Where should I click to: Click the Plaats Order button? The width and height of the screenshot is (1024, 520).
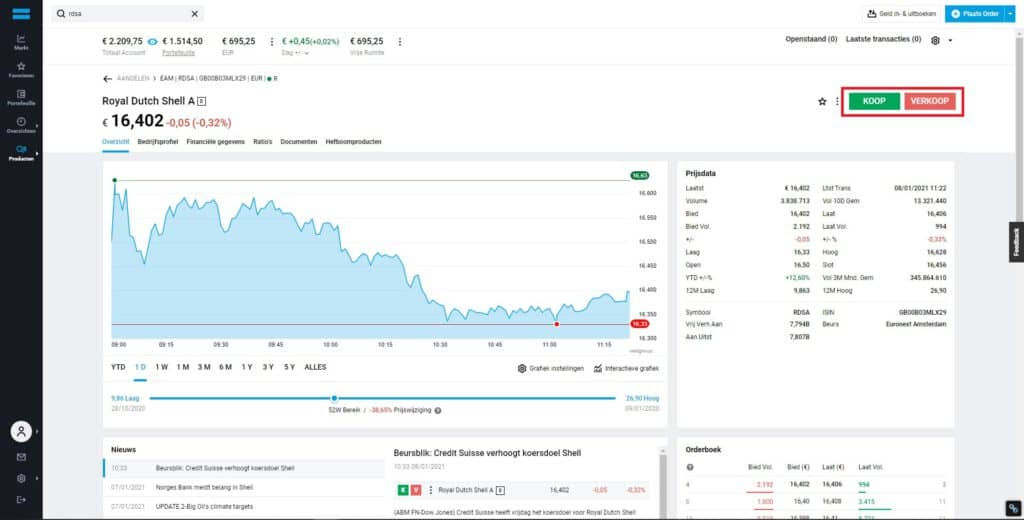coord(975,14)
